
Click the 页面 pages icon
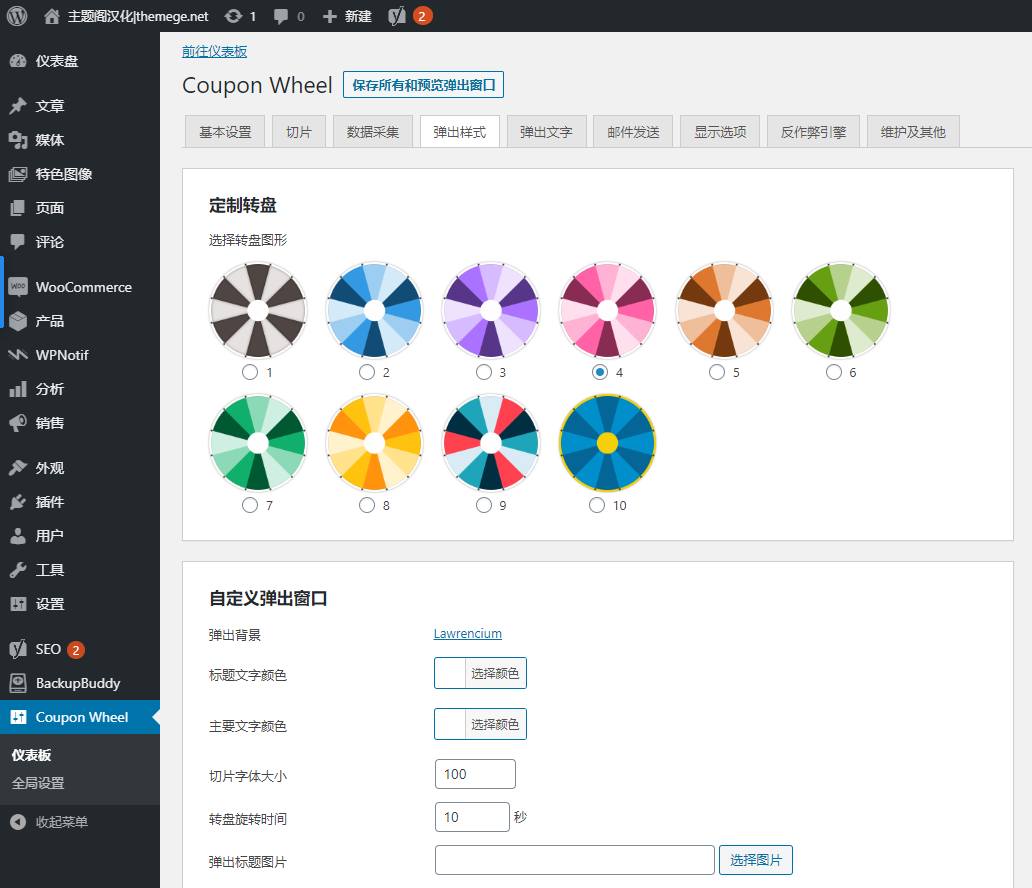click(x=18, y=208)
